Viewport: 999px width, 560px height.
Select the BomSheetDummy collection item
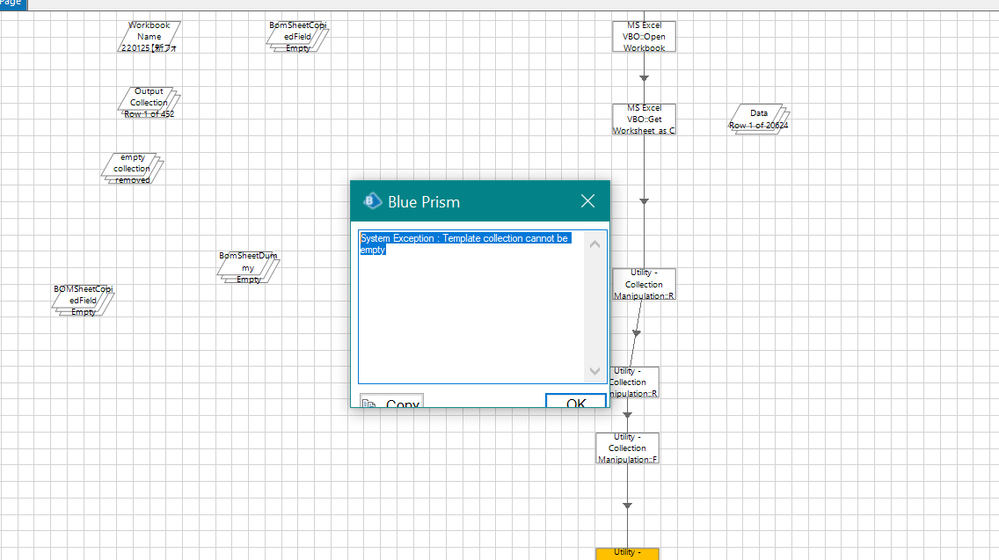(248, 267)
